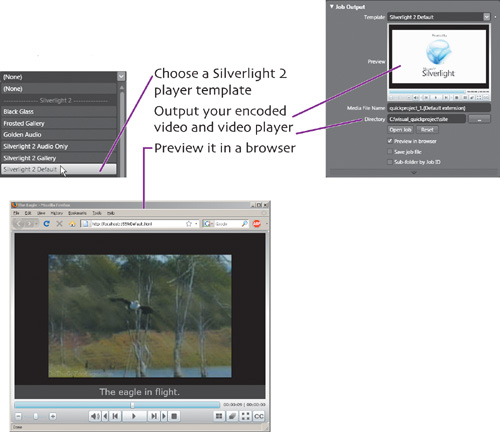
Task: Browse for directory with the ellipsis button
Action: (x=479, y=119)
